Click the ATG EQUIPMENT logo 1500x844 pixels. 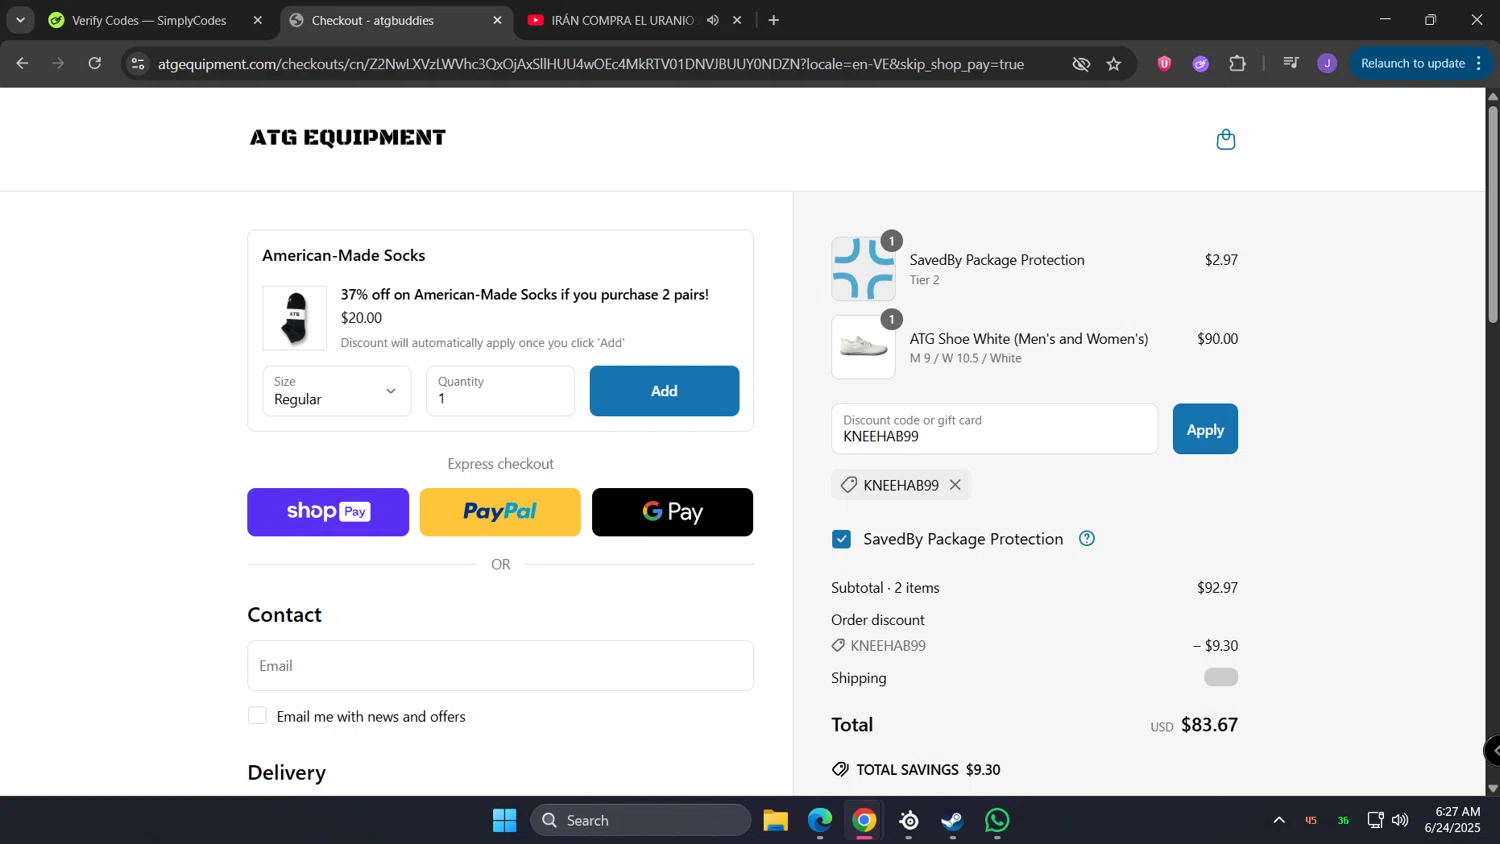pyautogui.click(x=348, y=138)
